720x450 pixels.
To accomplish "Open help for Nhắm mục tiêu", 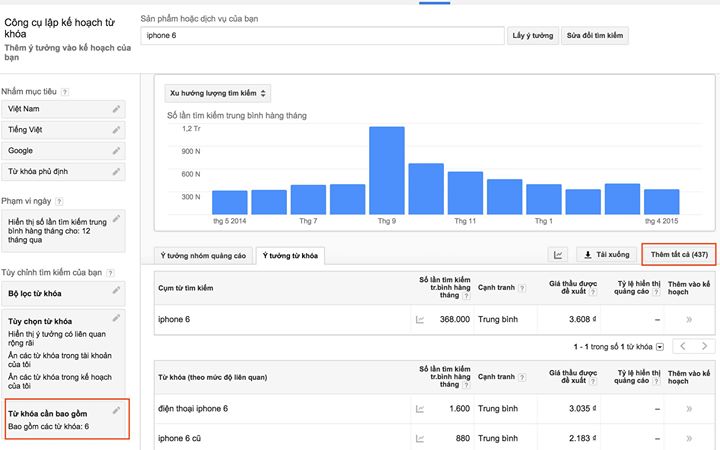I will tap(65, 92).
